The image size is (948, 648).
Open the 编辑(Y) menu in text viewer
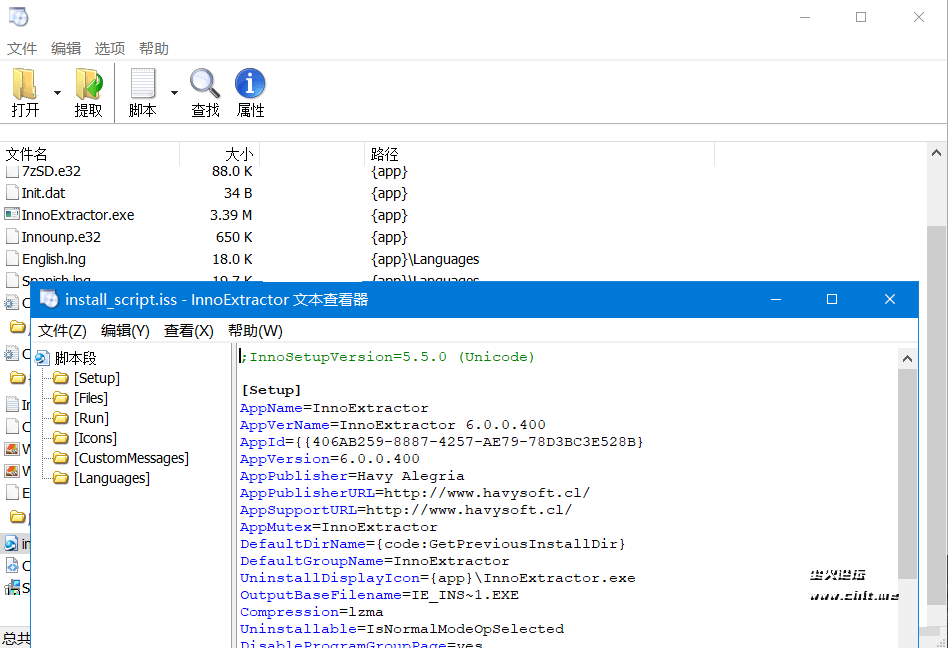(125, 330)
